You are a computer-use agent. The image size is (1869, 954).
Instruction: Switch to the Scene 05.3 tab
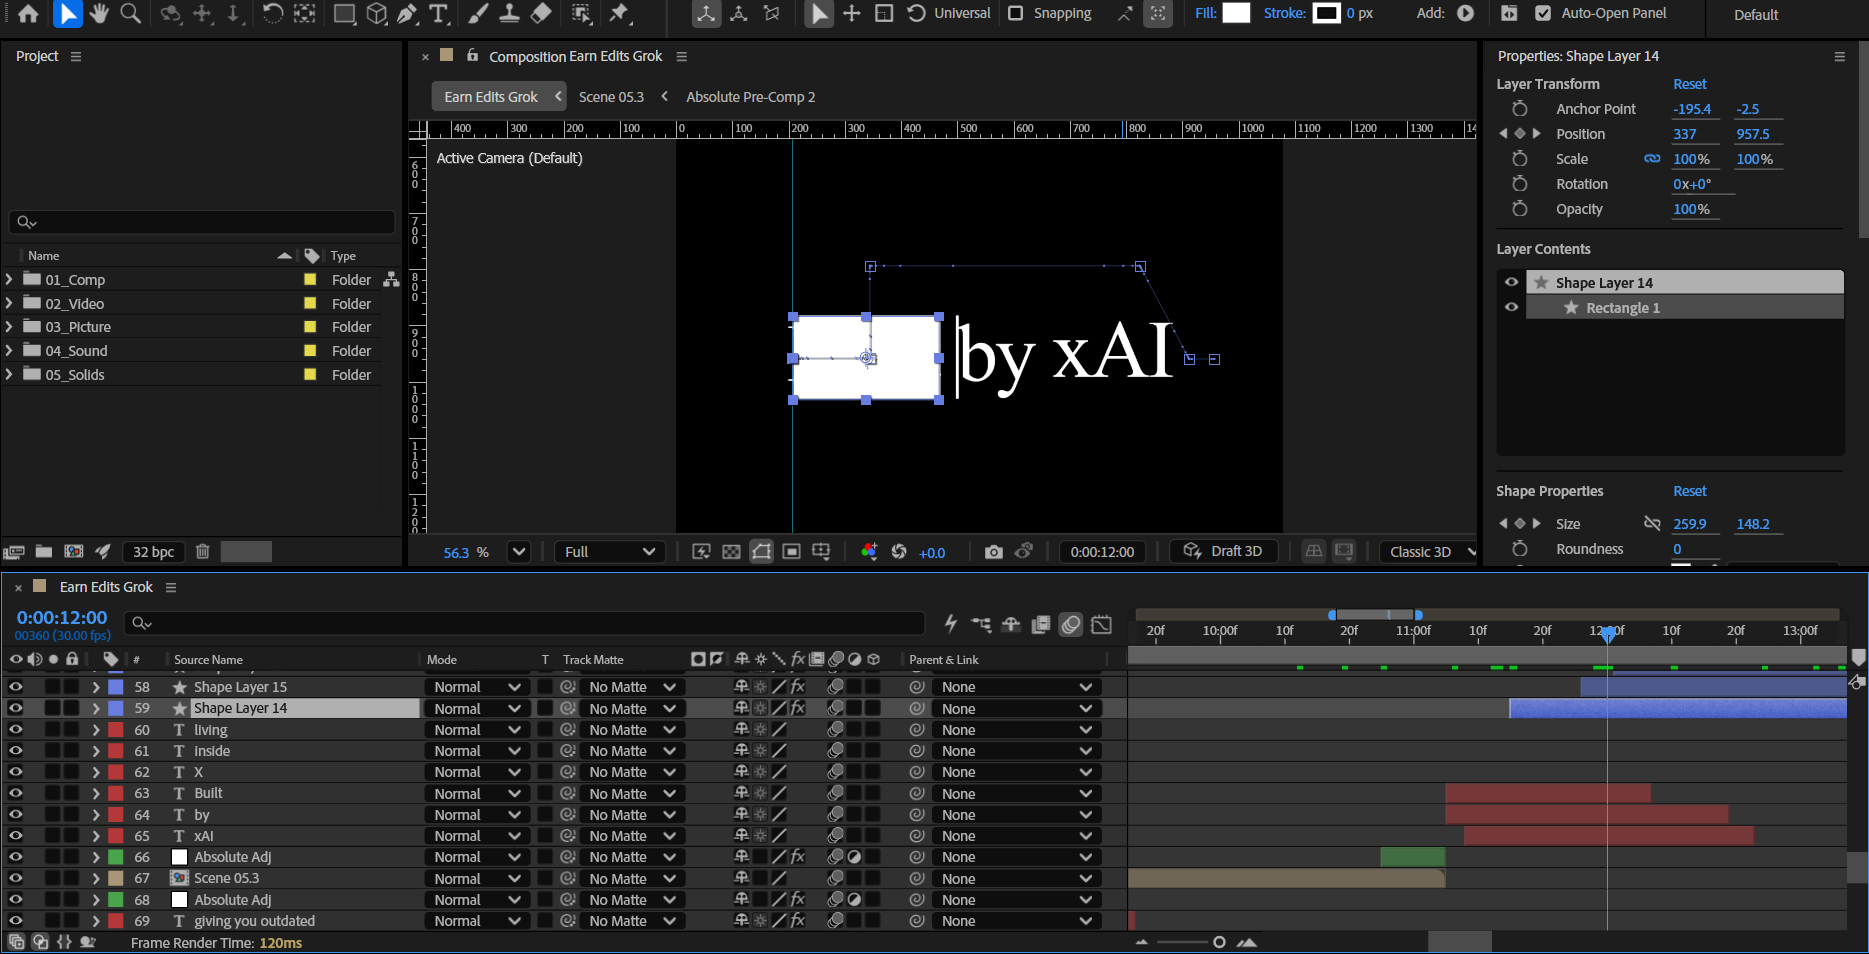pyautogui.click(x=611, y=97)
